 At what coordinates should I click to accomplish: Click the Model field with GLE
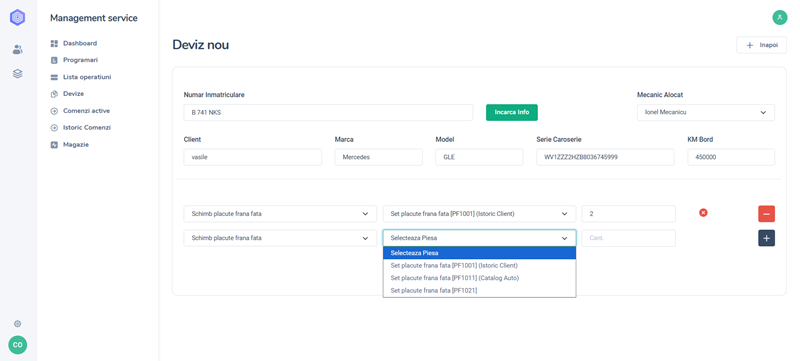[479, 157]
